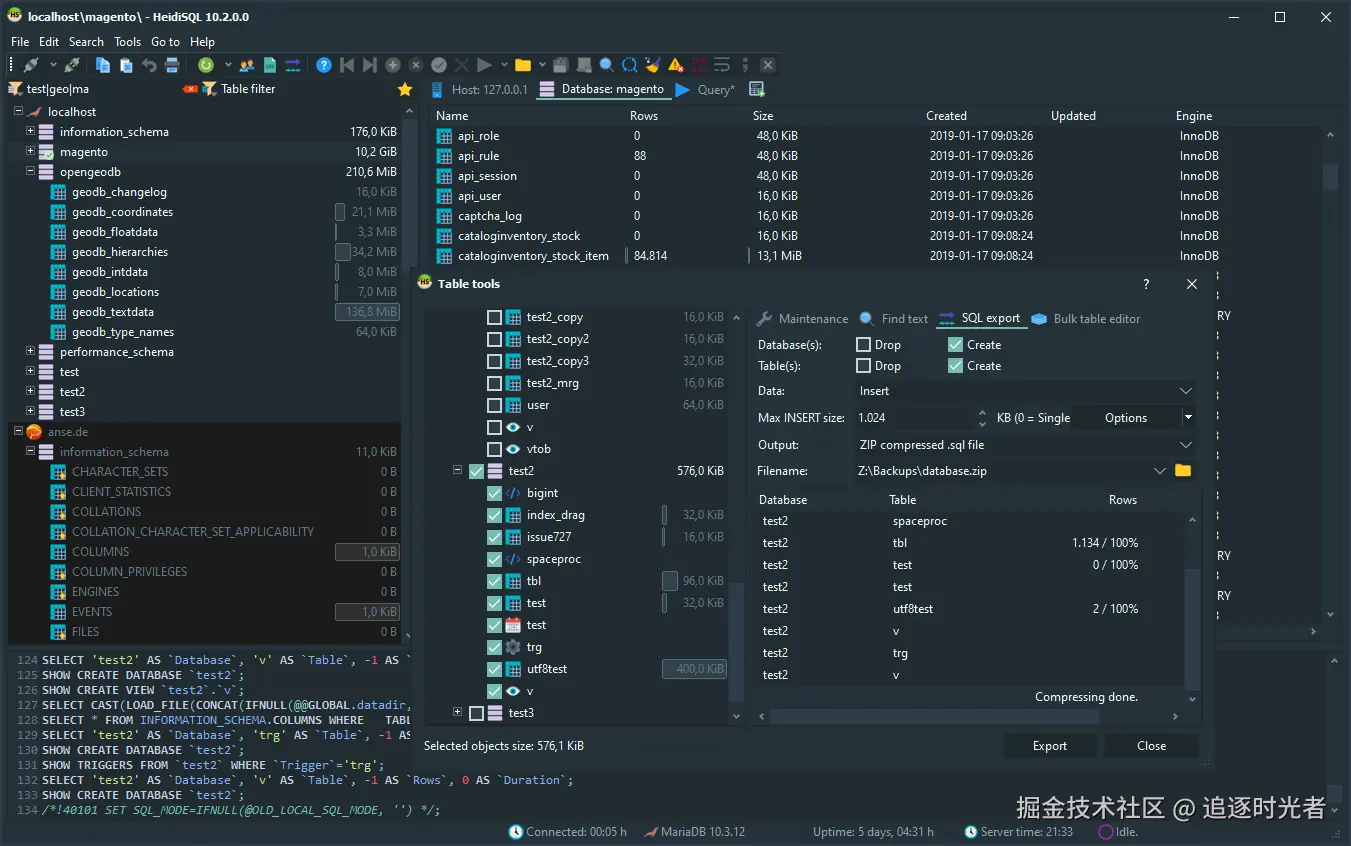1351x846 pixels.
Task: Expand the performance_schema tree node
Action: (x=30, y=351)
